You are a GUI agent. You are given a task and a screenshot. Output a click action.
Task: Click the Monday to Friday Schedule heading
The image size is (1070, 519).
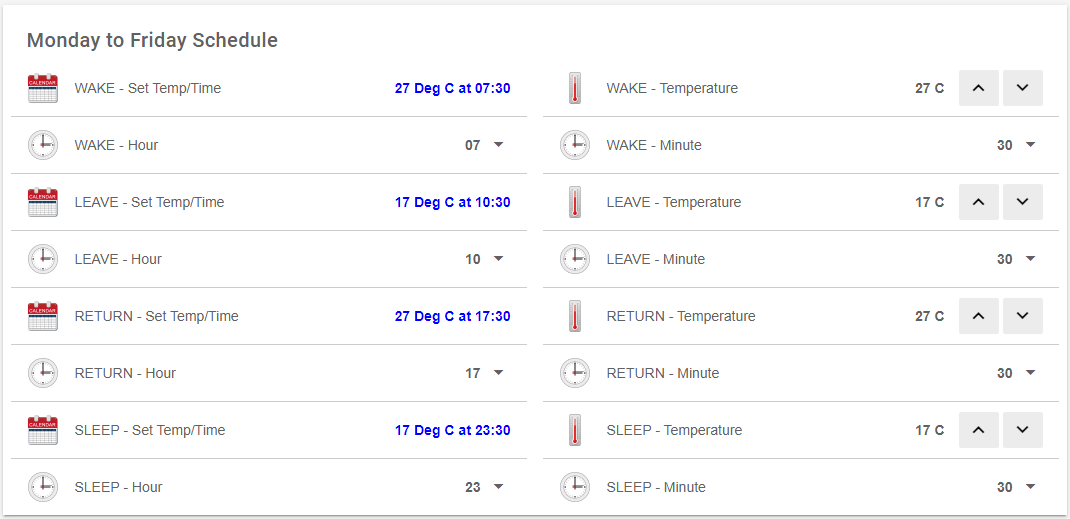point(152,40)
